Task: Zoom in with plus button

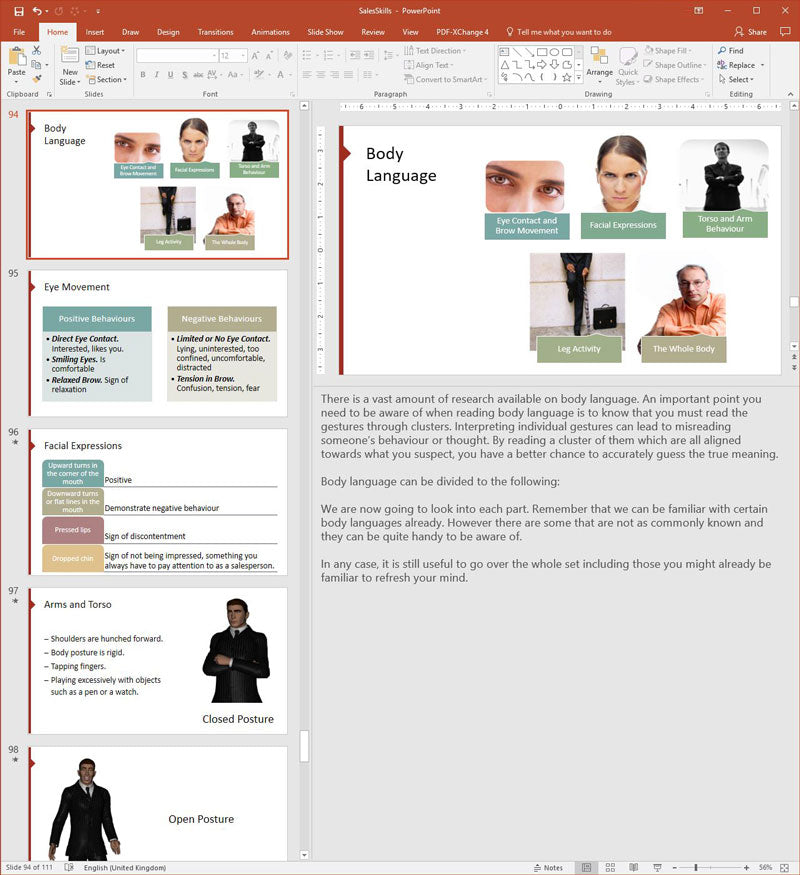Action: click(746, 867)
